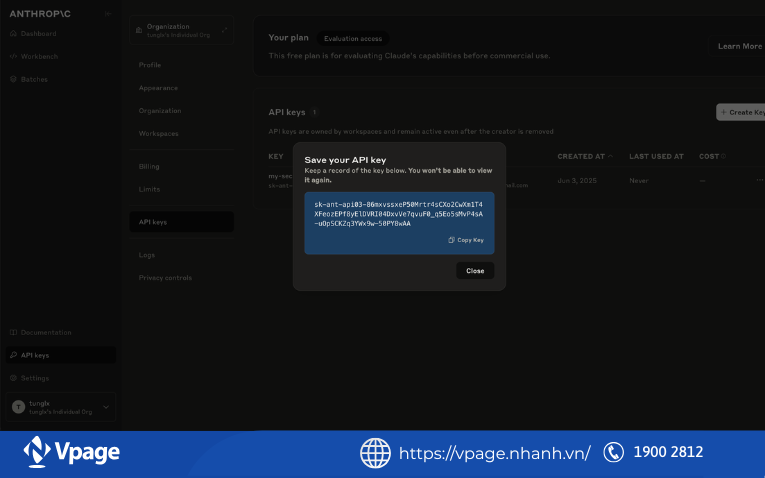Go to Organization settings page

160,111
